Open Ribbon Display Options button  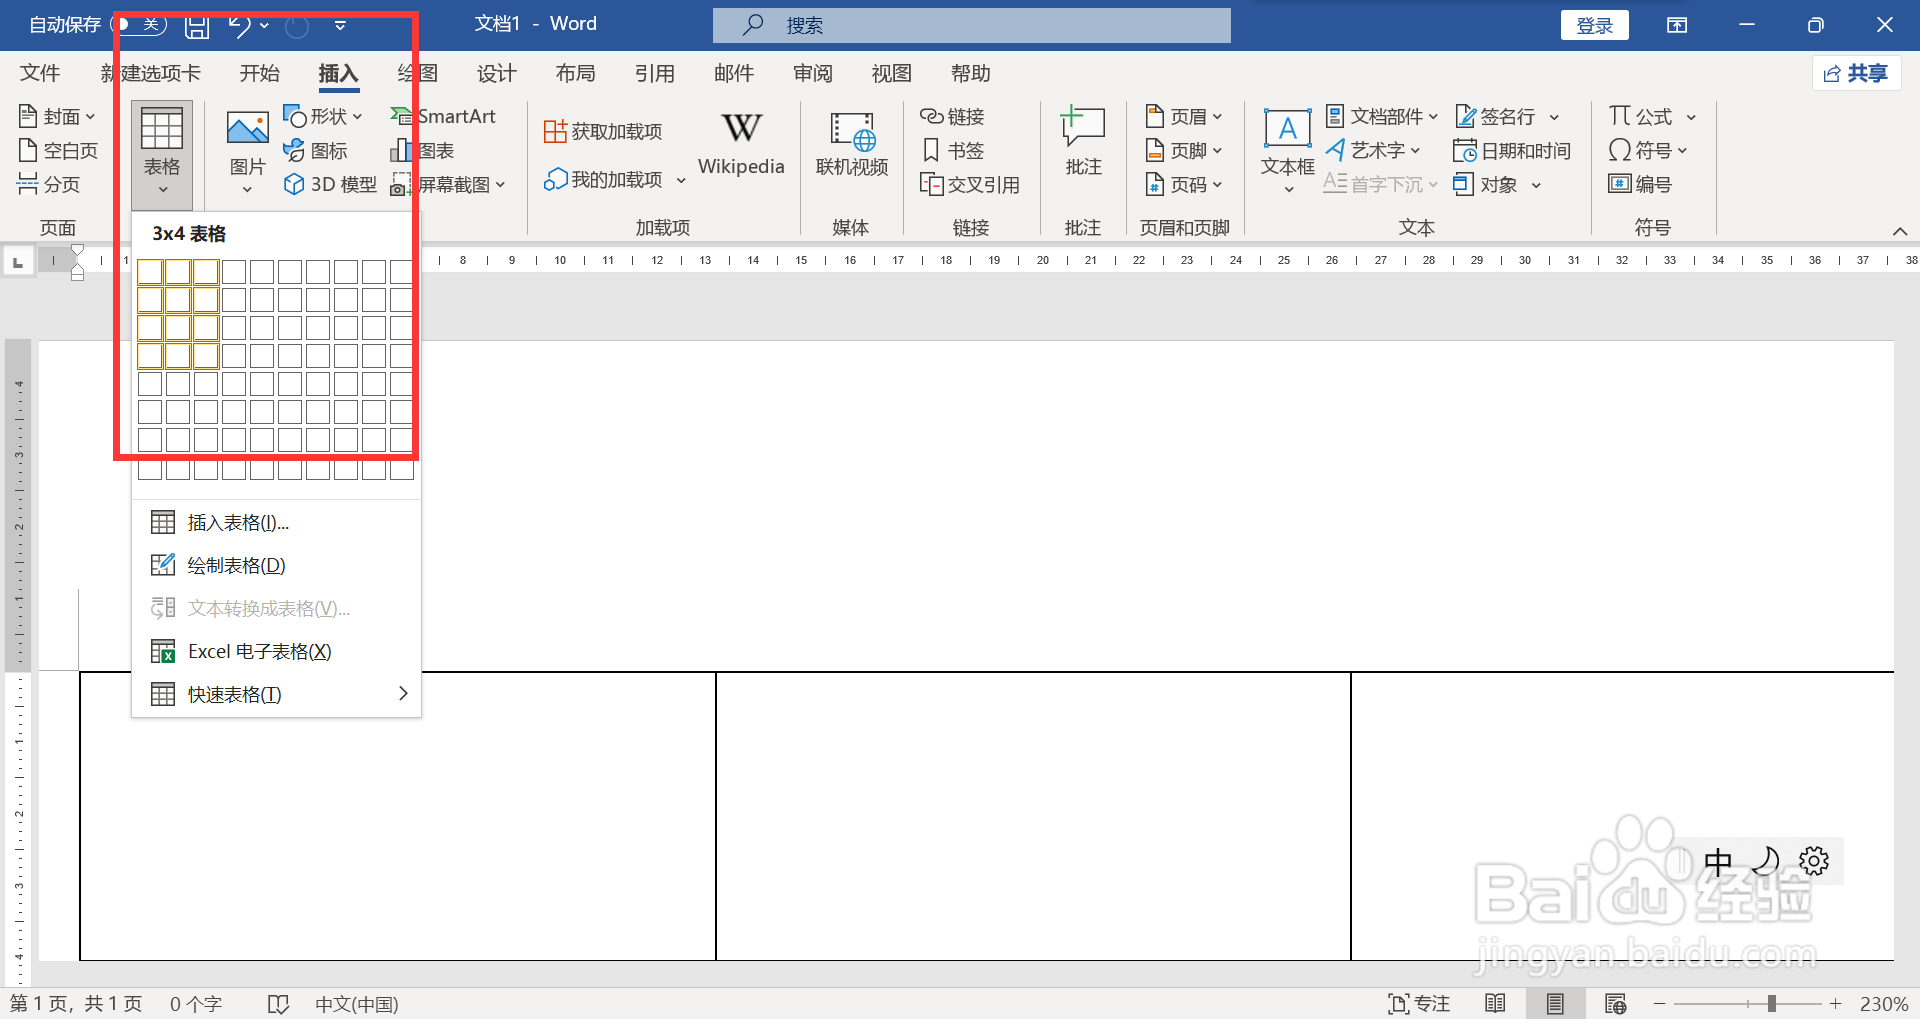(1677, 25)
